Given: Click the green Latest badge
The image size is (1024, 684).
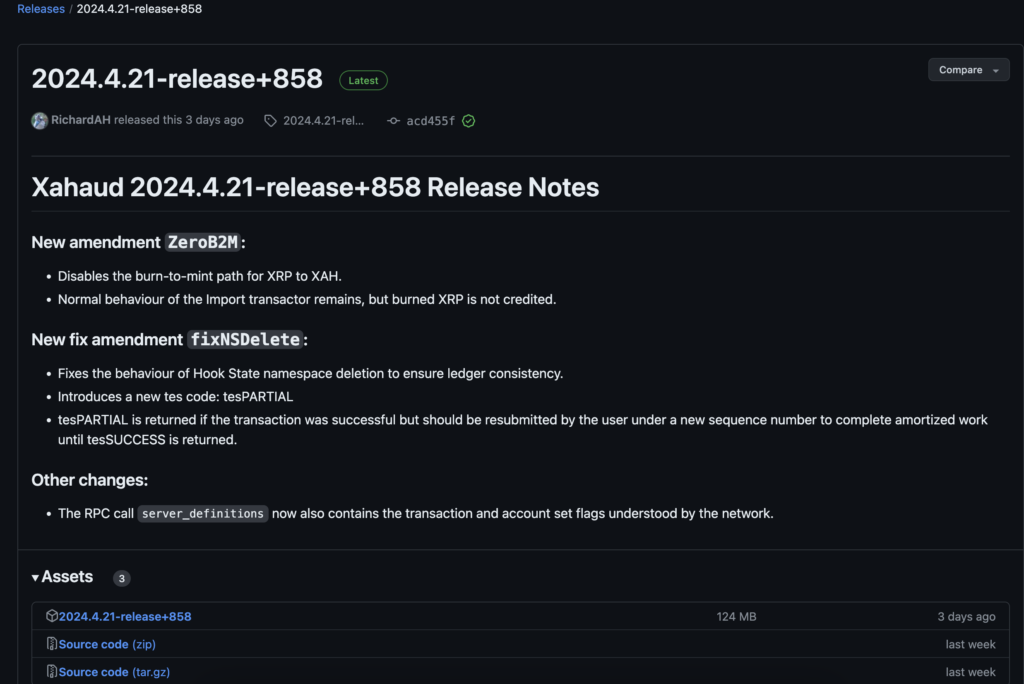Looking at the screenshot, I should pos(363,81).
